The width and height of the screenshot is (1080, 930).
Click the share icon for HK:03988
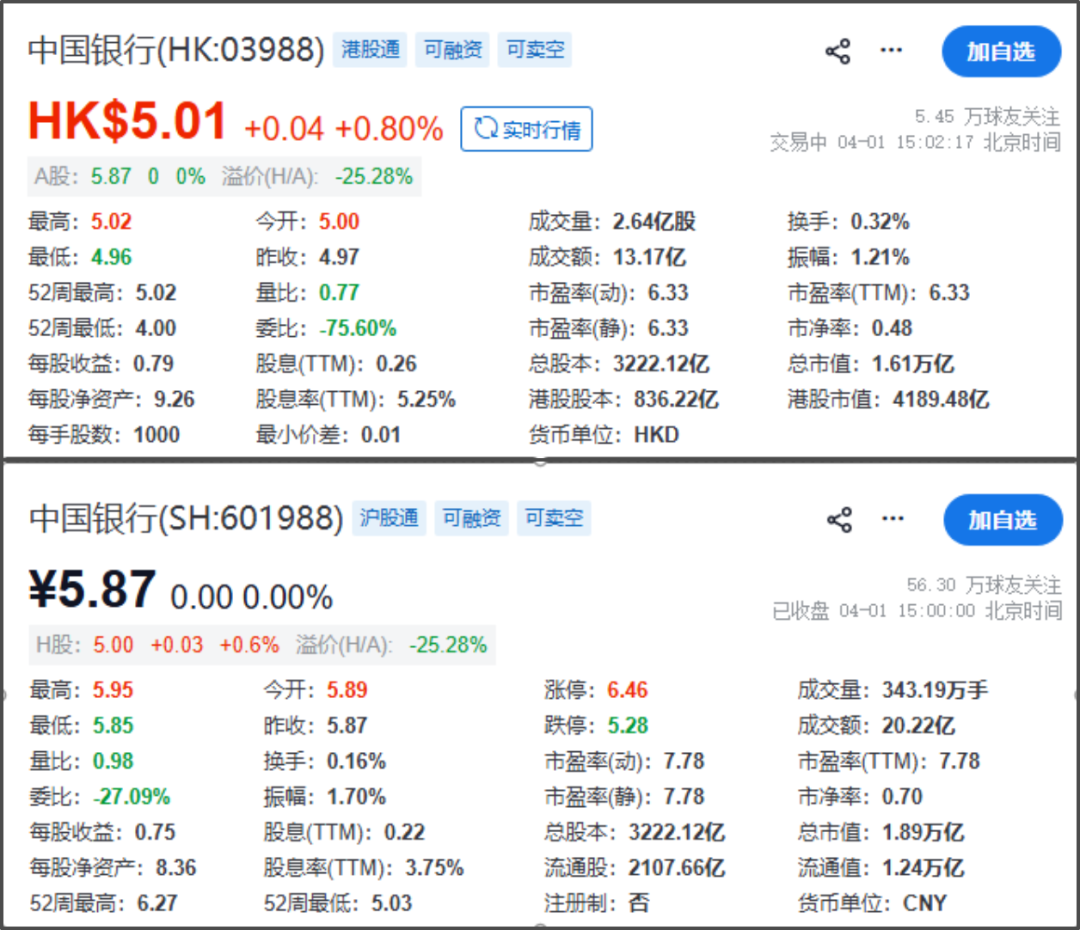coord(838,52)
